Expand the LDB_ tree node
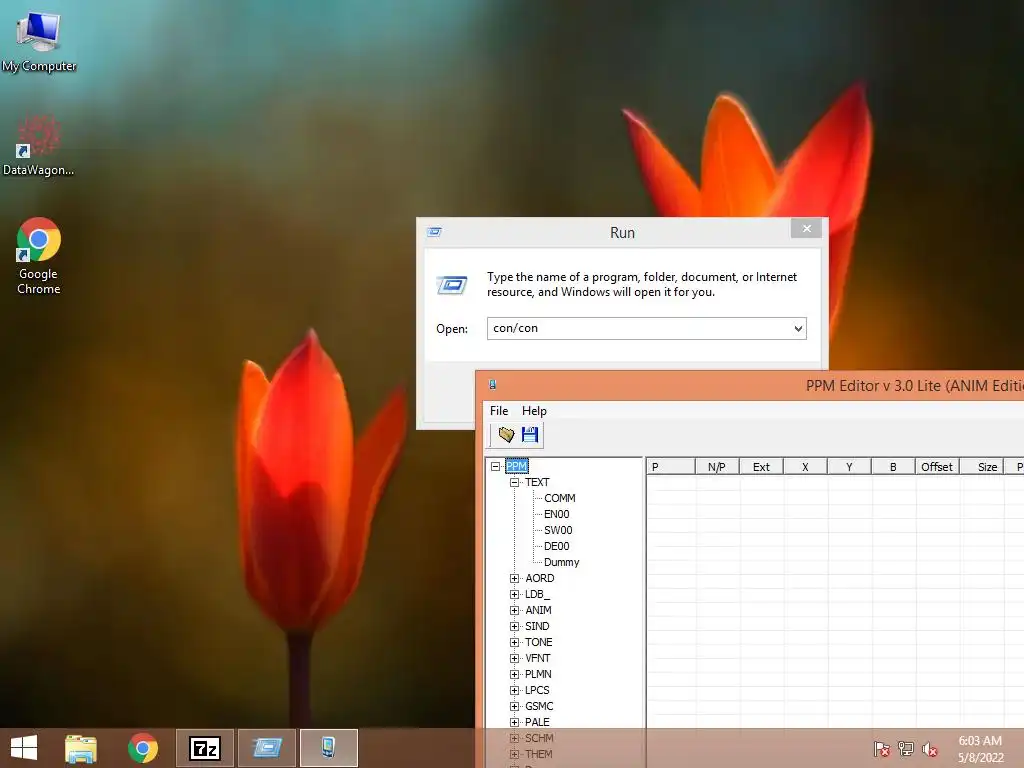 pos(515,594)
